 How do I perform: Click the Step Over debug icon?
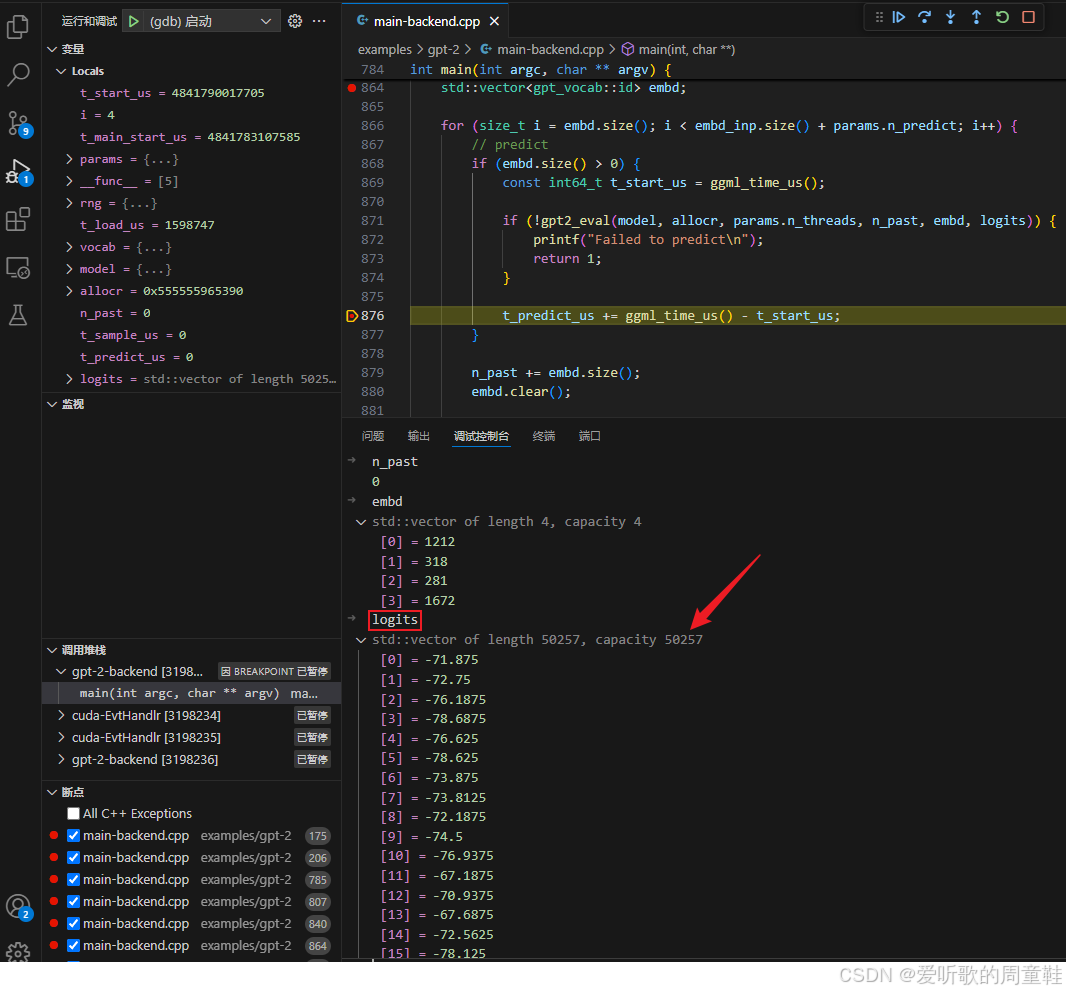(x=925, y=18)
